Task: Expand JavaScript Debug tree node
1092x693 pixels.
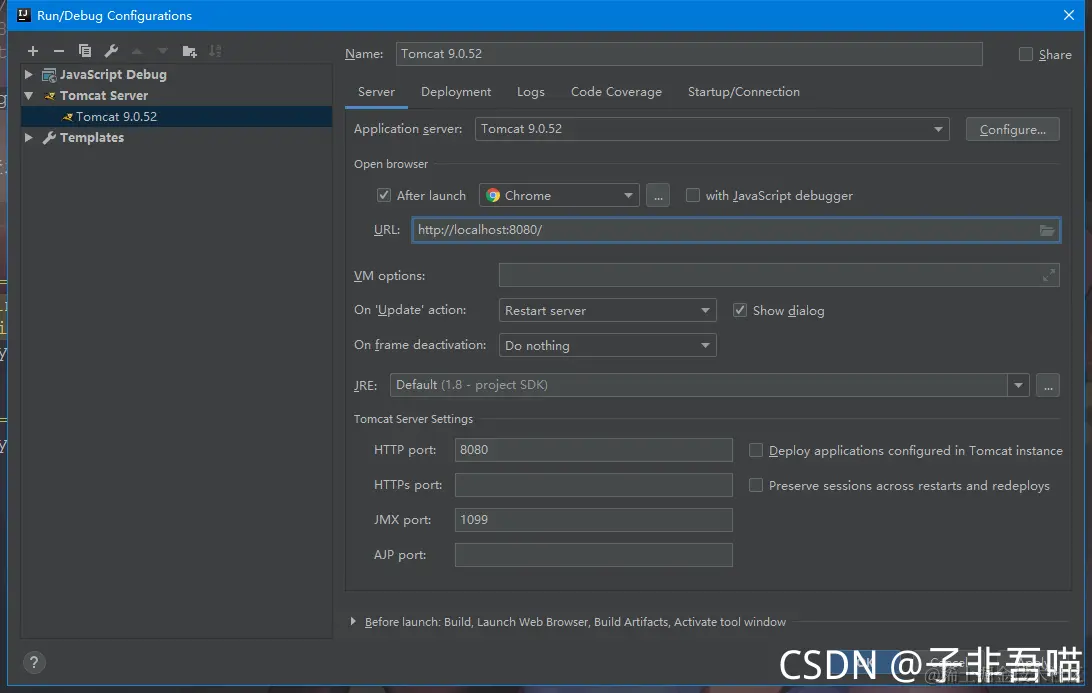Action: click(29, 74)
